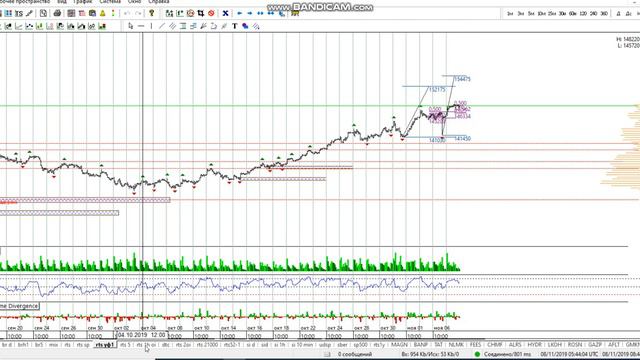Switch to the HYDR tab
The width and height of the screenshot is (640, 360).
click(535, 345)
